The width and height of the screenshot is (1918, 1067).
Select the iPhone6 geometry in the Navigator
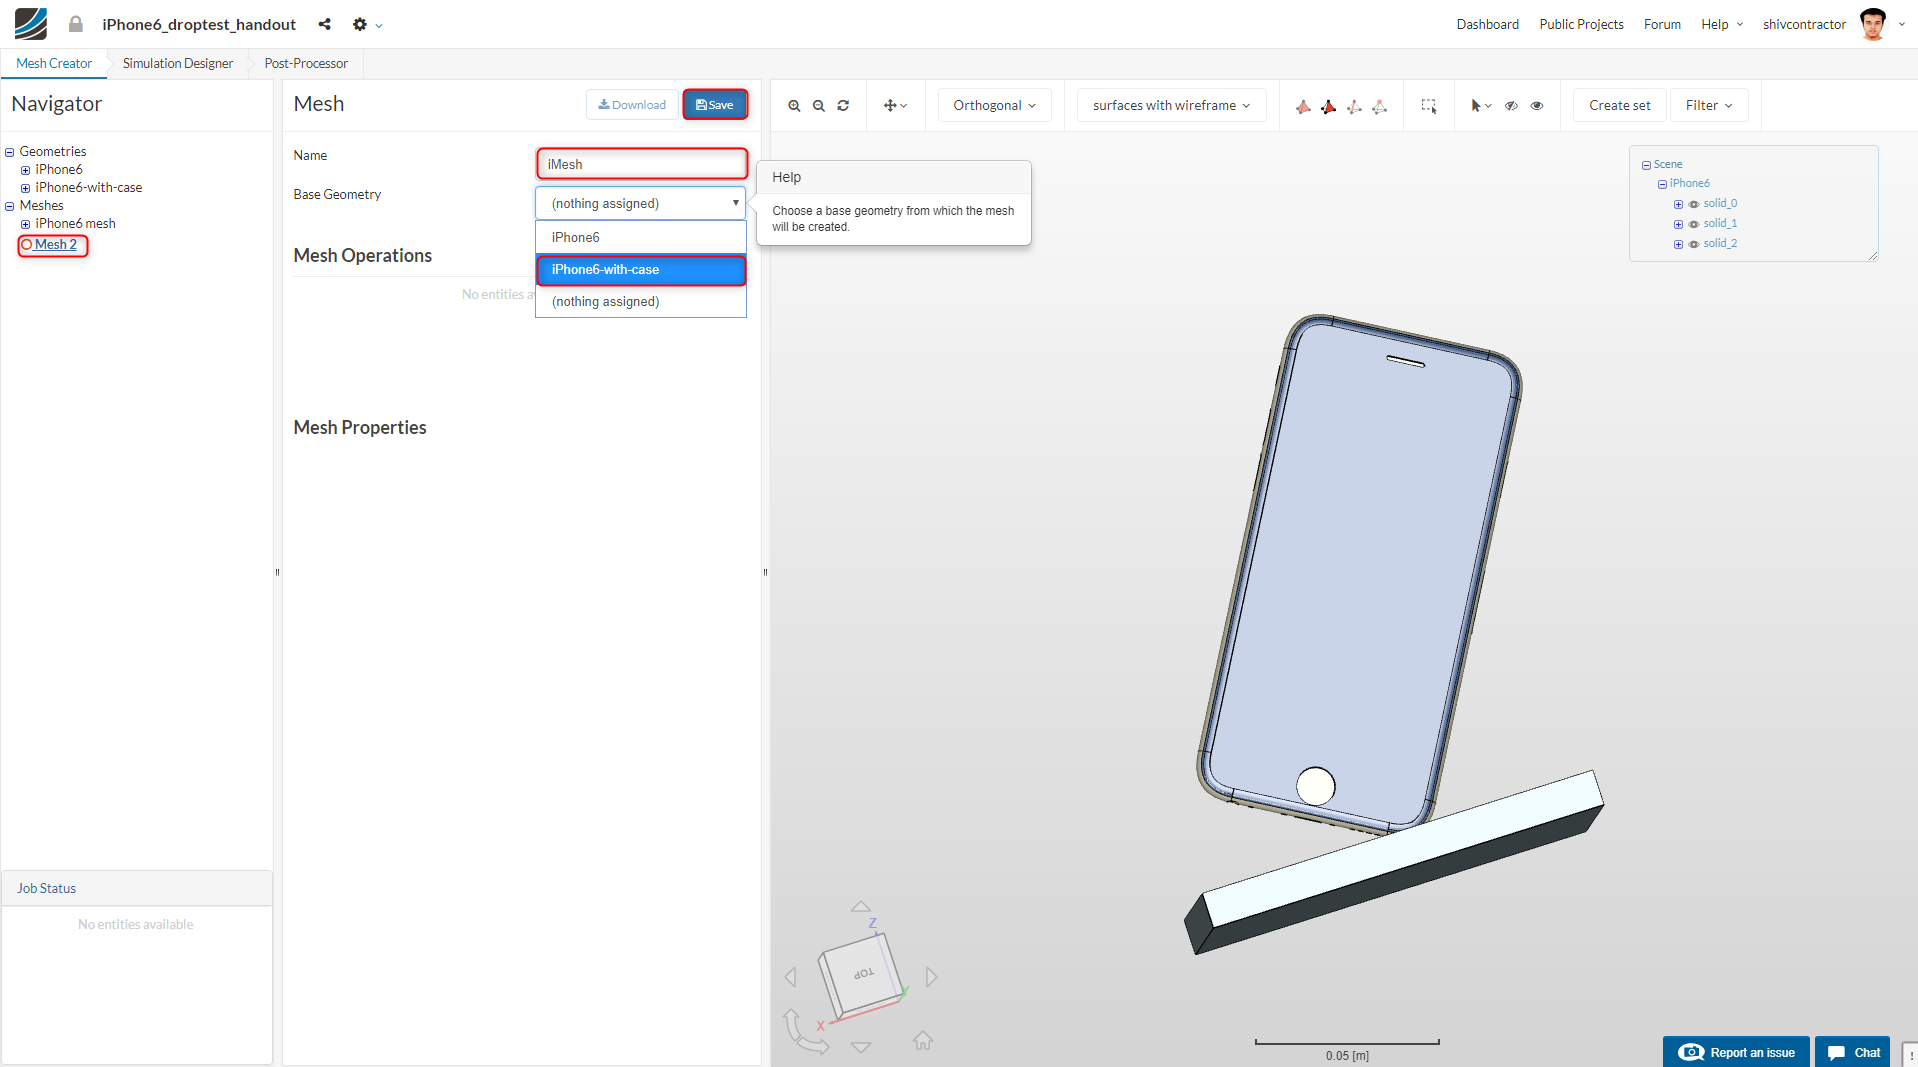(59, 170)
